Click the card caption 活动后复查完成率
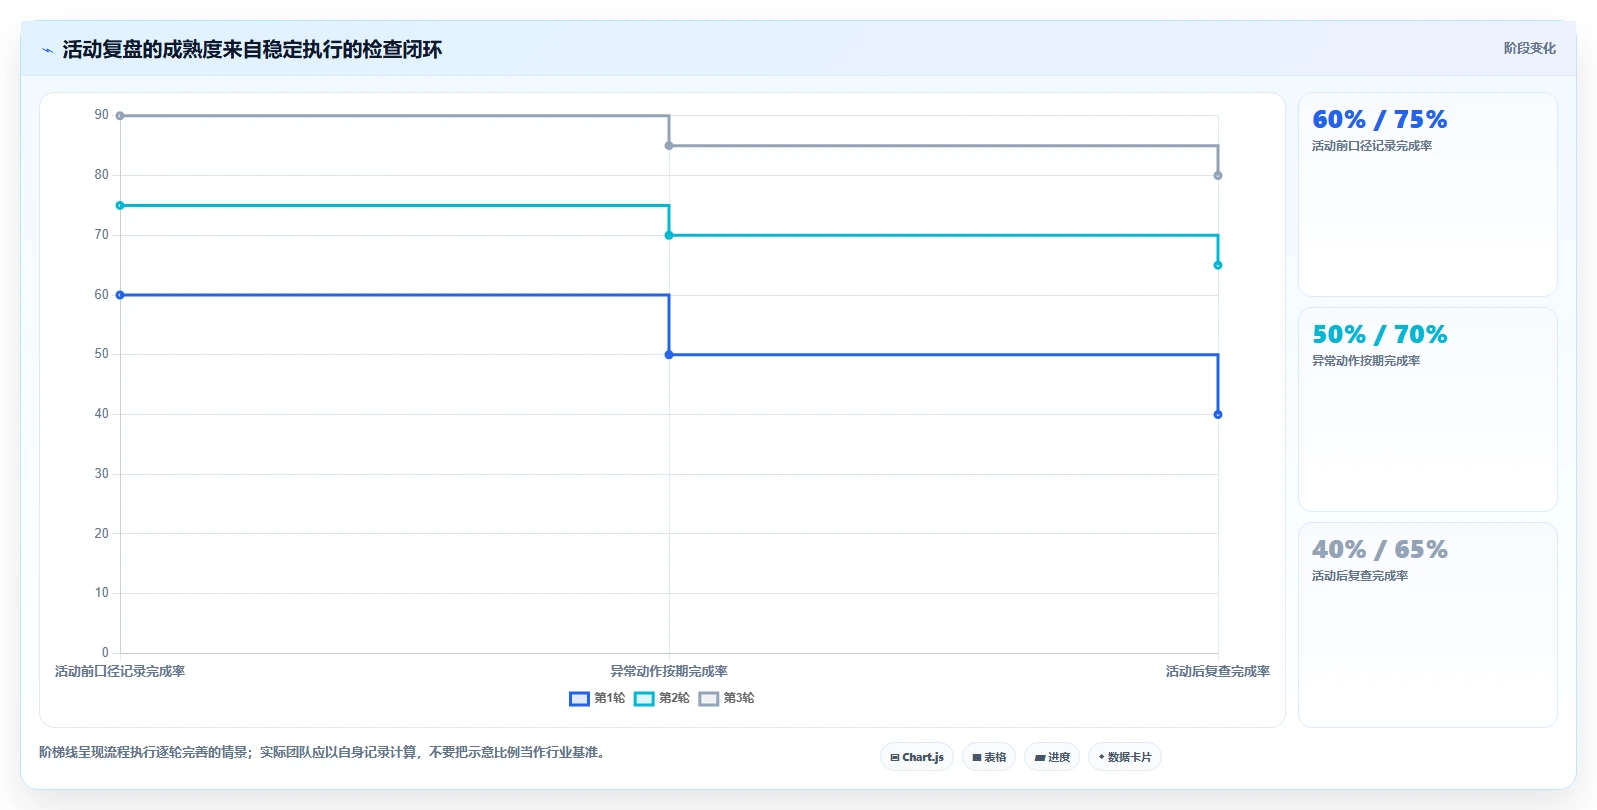1597x810 pixels. coord(1360,576)
